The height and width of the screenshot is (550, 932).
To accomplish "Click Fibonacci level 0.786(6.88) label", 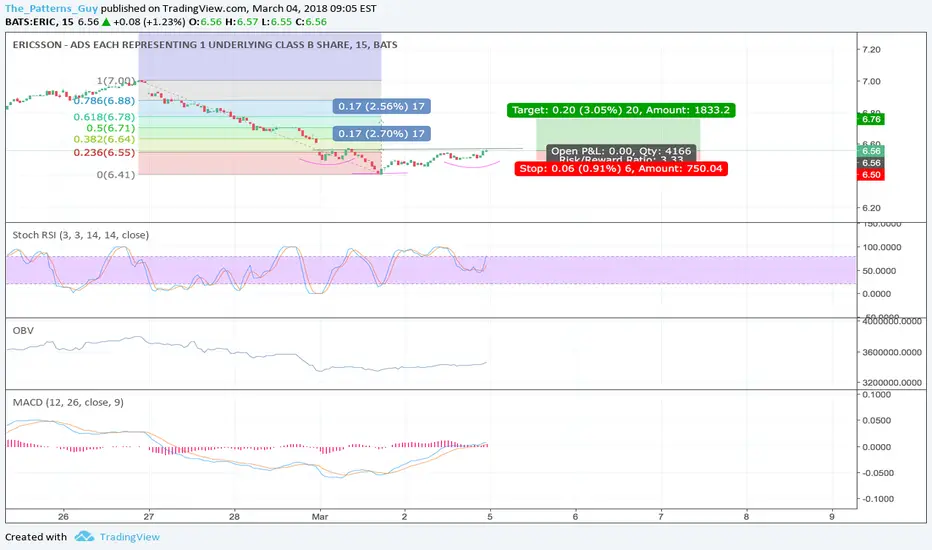I will click(x=104, y=100).
